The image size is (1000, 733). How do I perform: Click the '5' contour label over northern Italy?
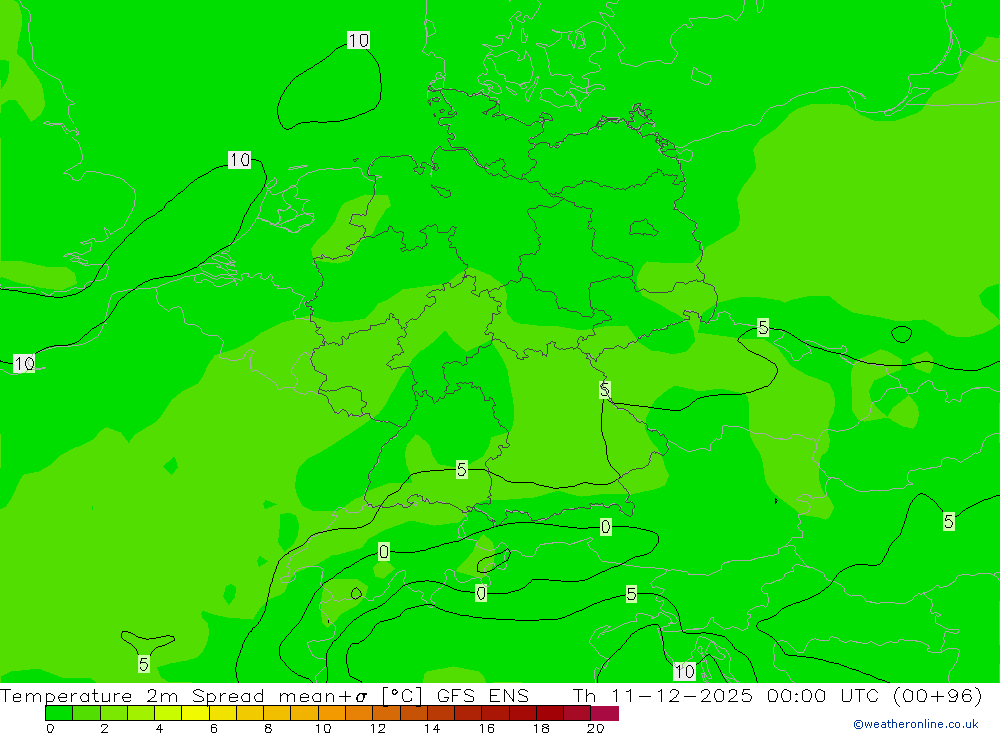coord(631,595)
